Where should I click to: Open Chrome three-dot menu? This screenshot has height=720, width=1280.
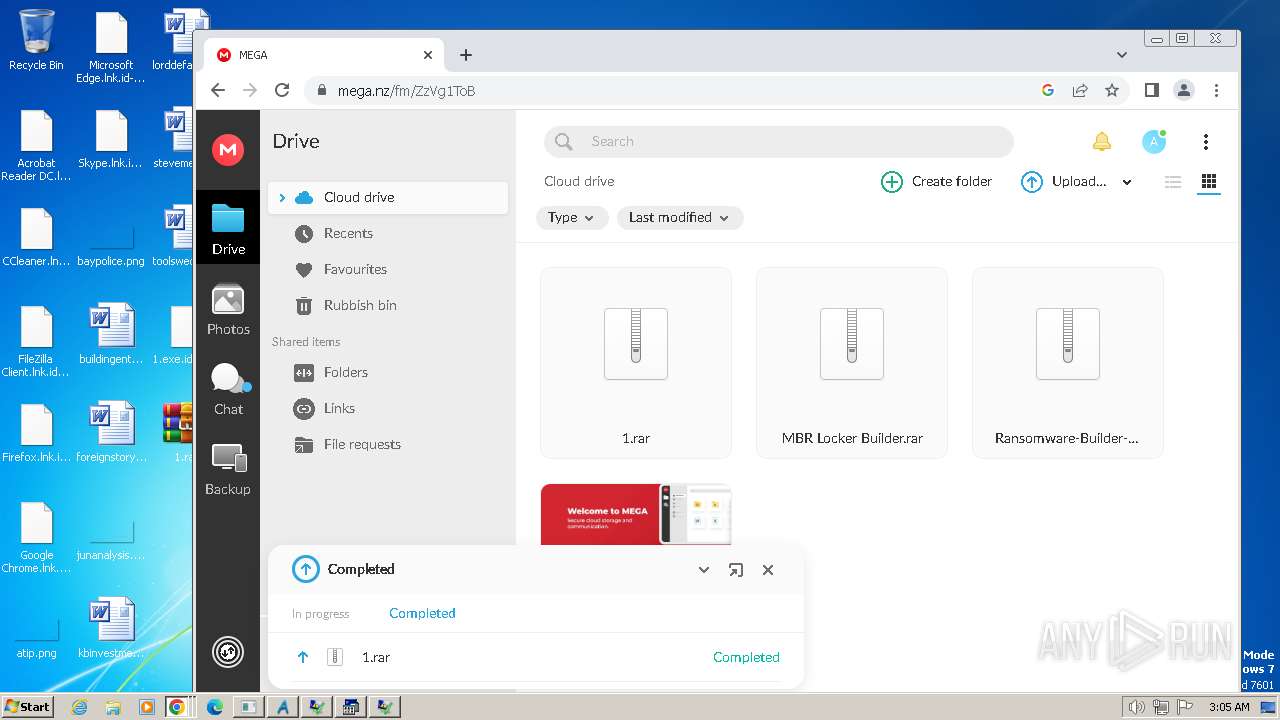[1216, 90]
